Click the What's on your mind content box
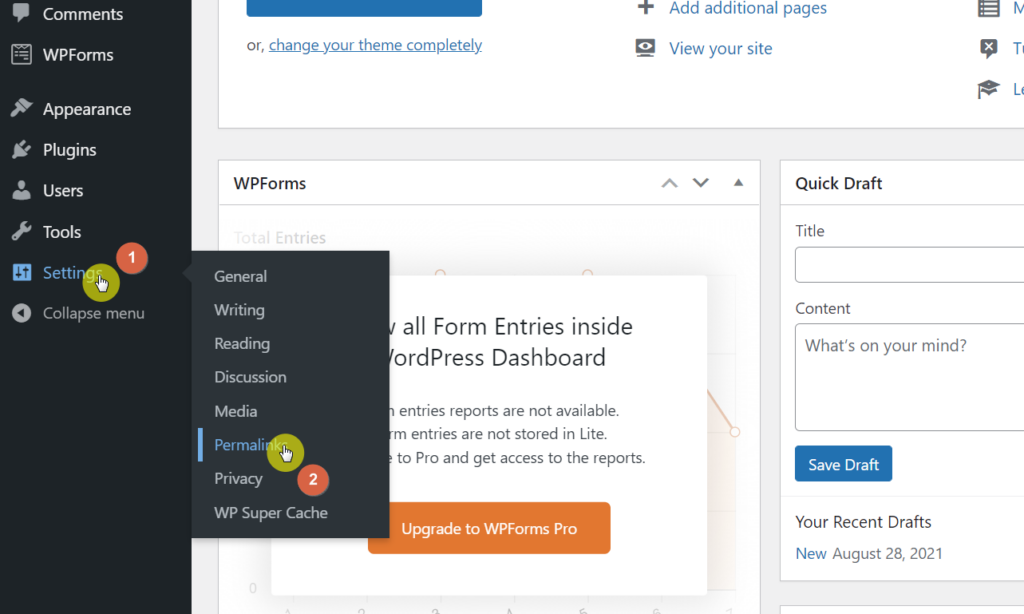 [909, 377]
